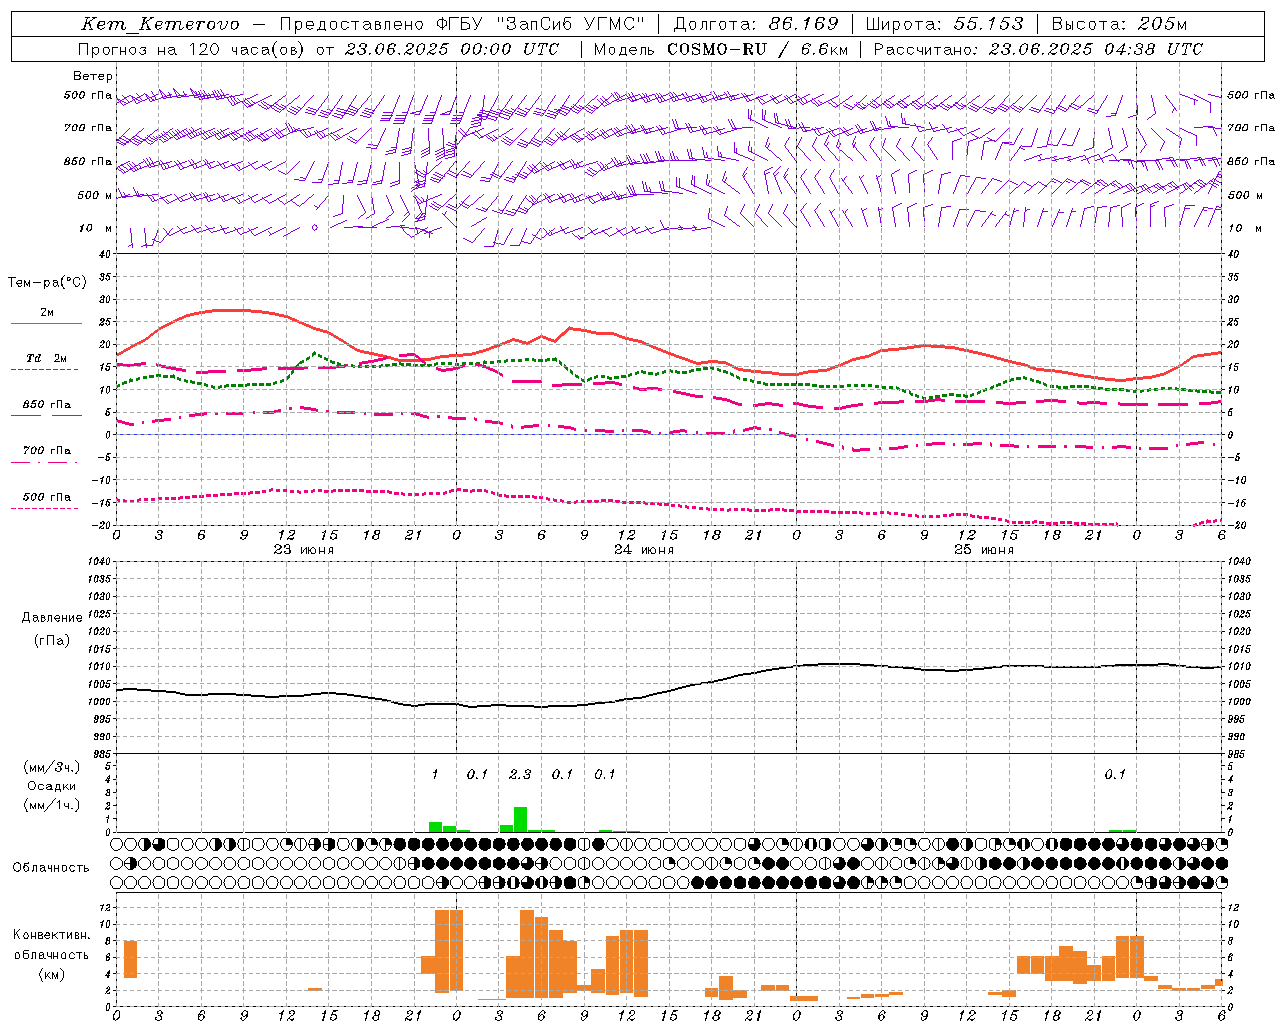Click the forecast start time 23.06.2025 00:00 UTC
The image size is (1280, 1024).
pyautogui.click(x=452, y=49)
